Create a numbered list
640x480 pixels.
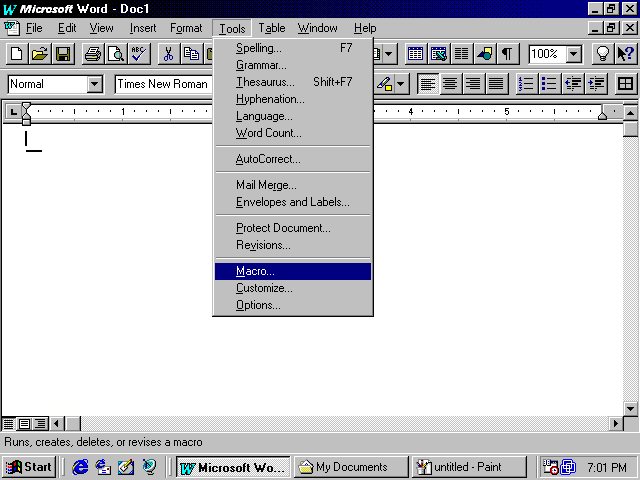(x=526, y=84)
